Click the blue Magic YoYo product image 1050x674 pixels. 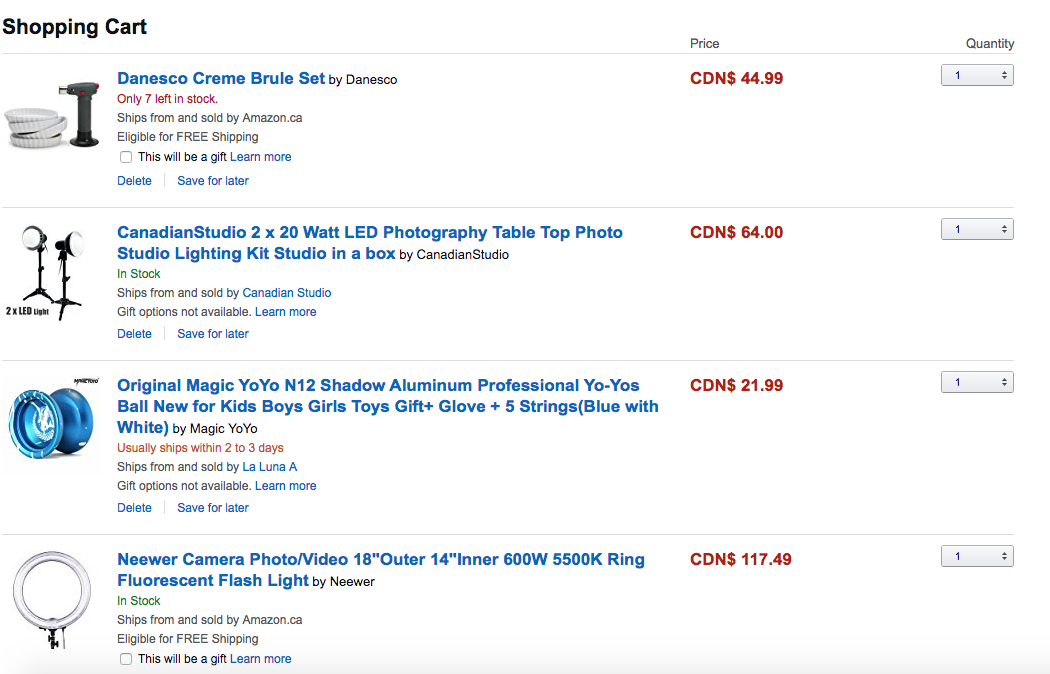coord(52,422)
